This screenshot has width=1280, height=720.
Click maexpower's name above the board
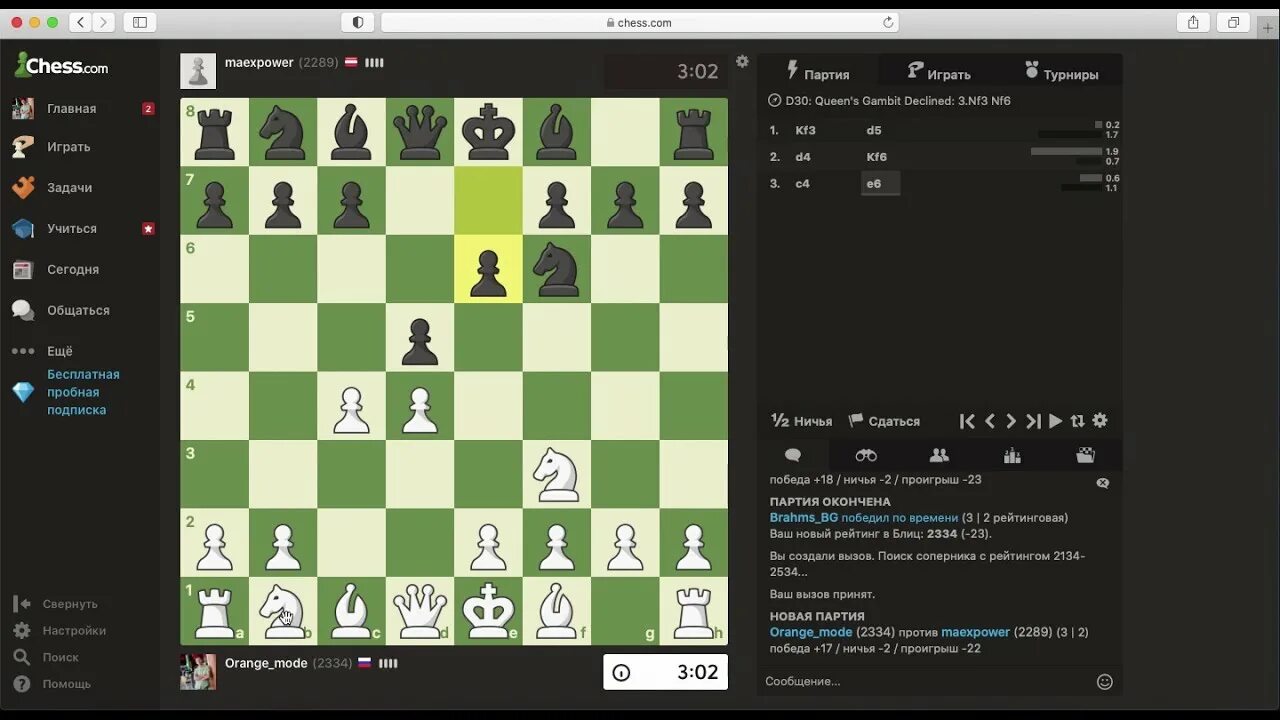(259, 62)
